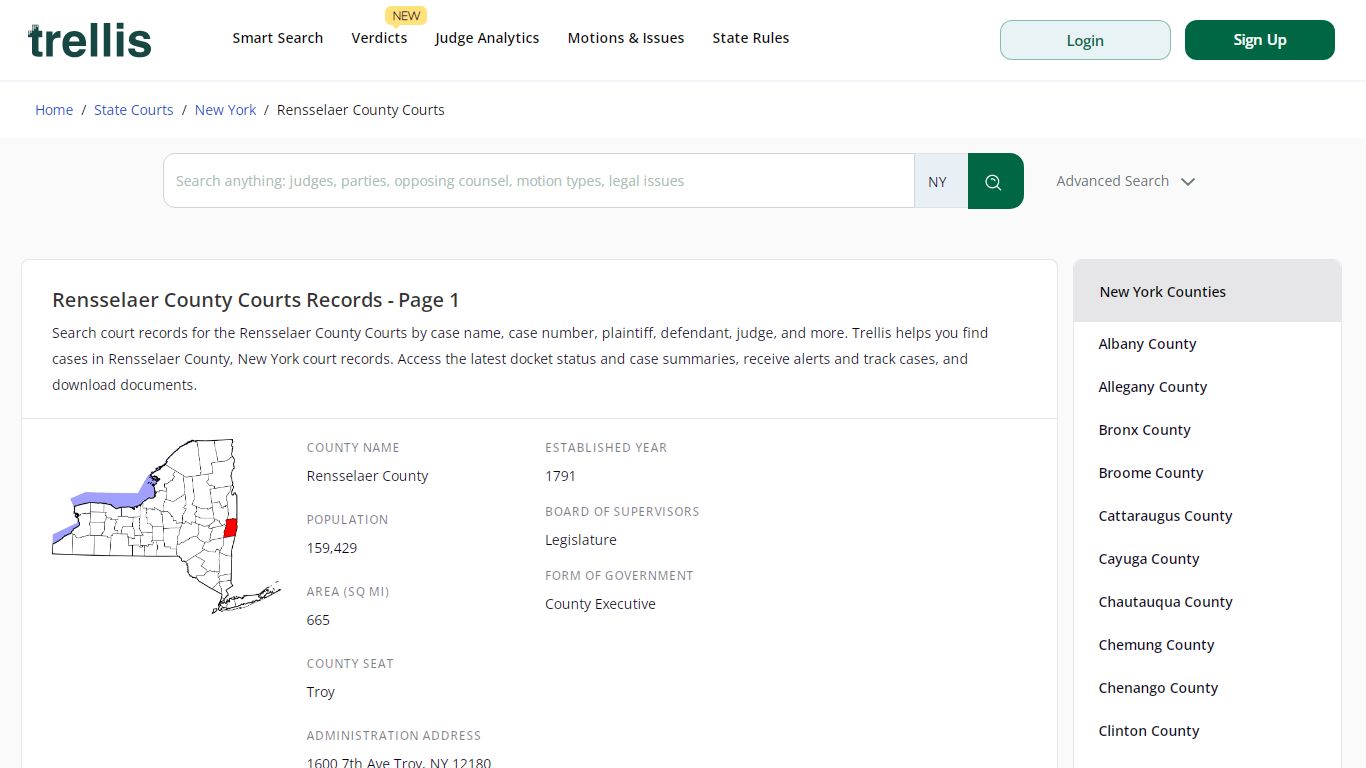
Task: Open New York breadcrumb link
Action: 226,110
